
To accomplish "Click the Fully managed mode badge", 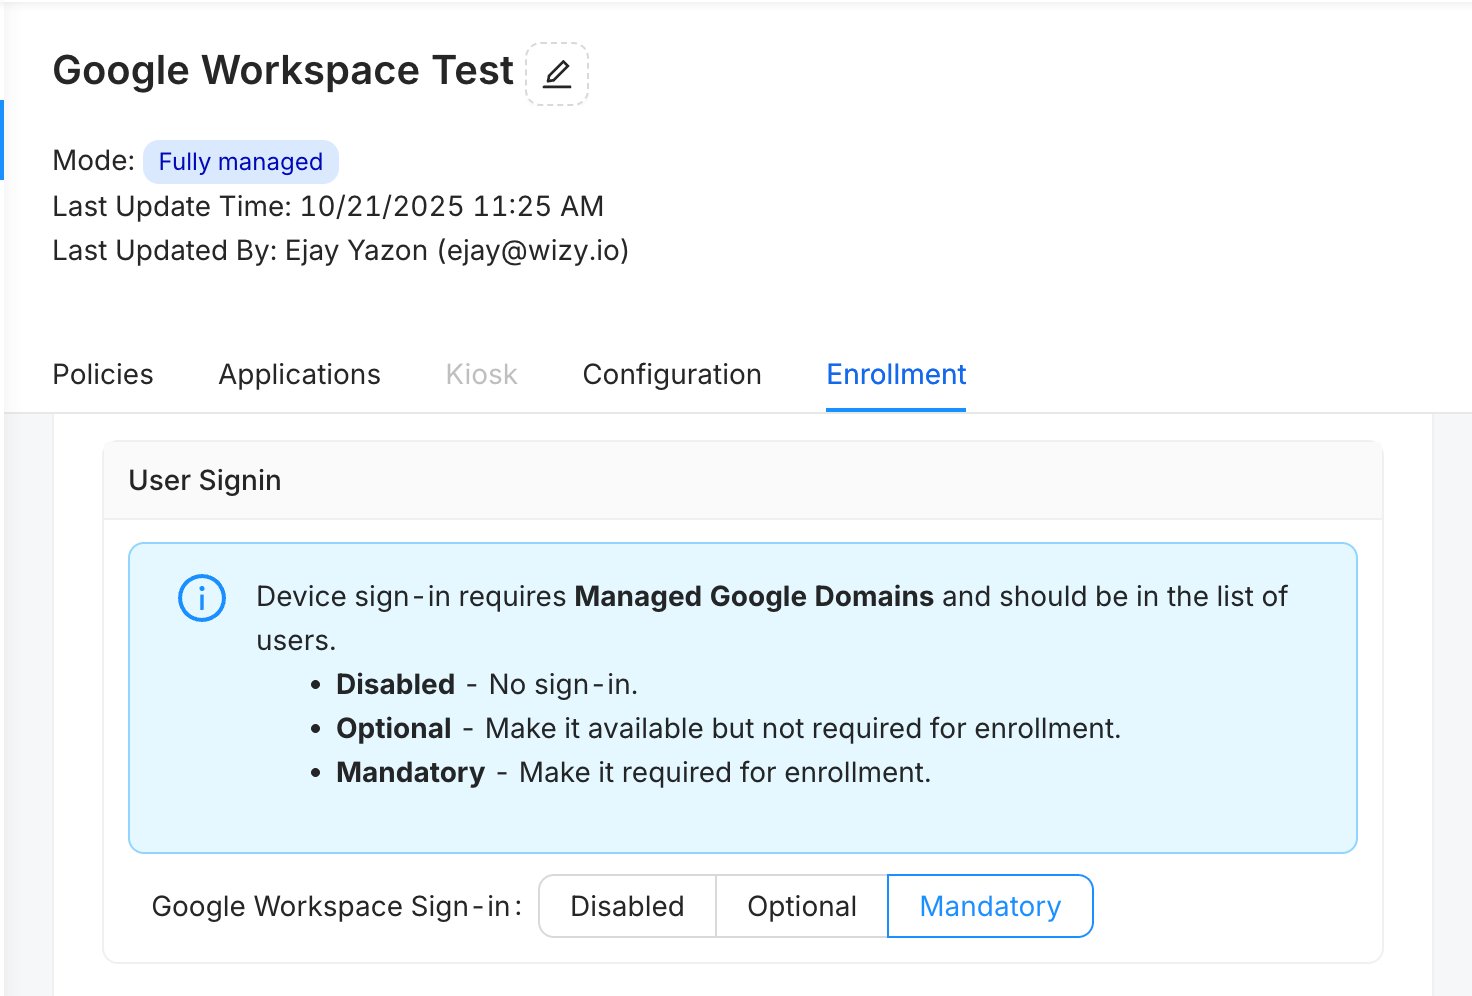I will point(241,162).
